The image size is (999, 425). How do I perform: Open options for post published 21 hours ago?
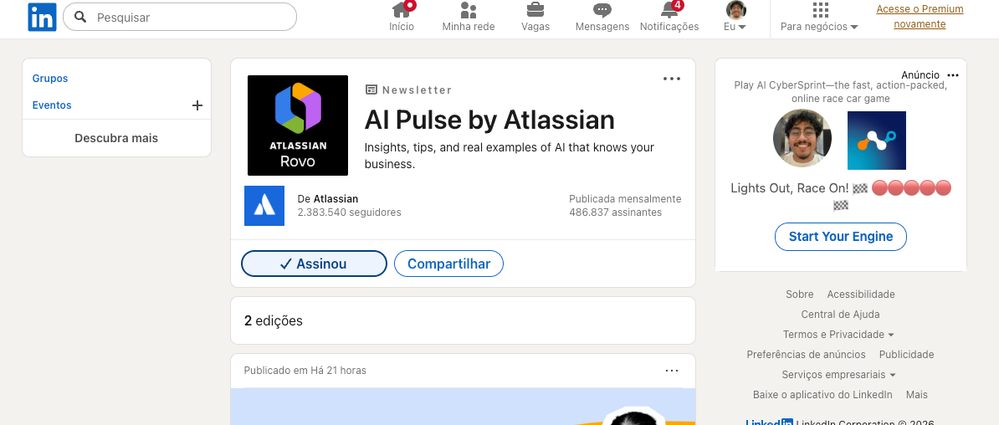point(672,371)
